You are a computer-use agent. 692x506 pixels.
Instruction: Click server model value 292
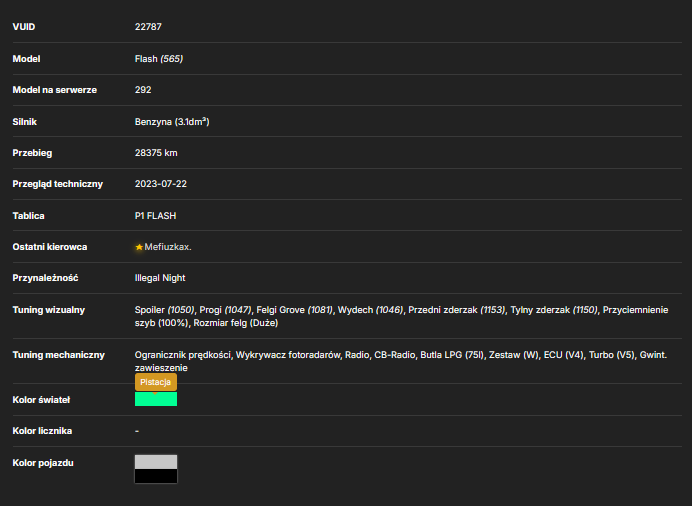143,90
